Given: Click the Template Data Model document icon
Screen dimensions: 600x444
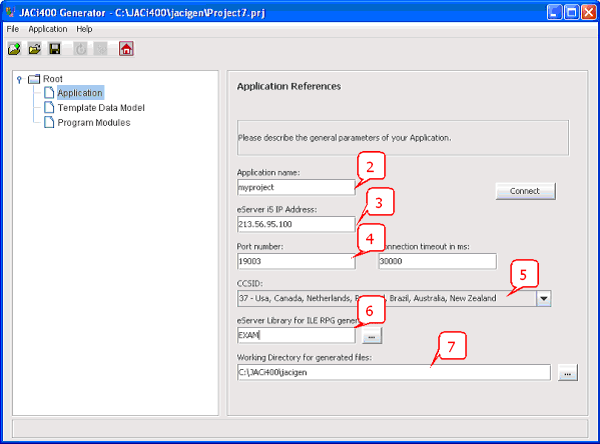Looking at the screenshot, I should point(47,108).
